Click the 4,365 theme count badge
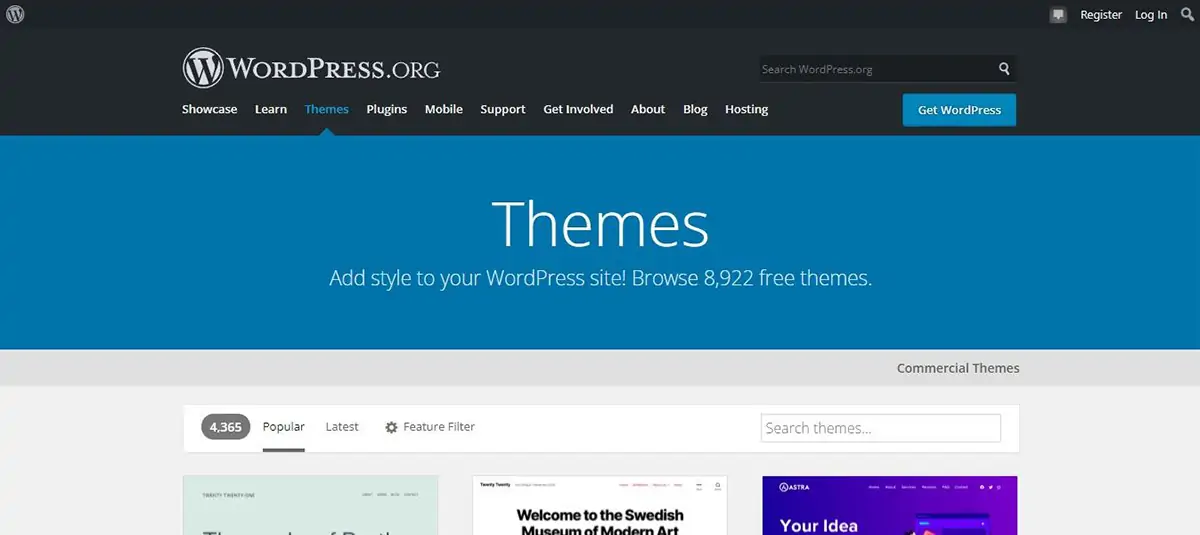Image resolution: width=1200 pixels, height=535 pixels. click(225, 427)
